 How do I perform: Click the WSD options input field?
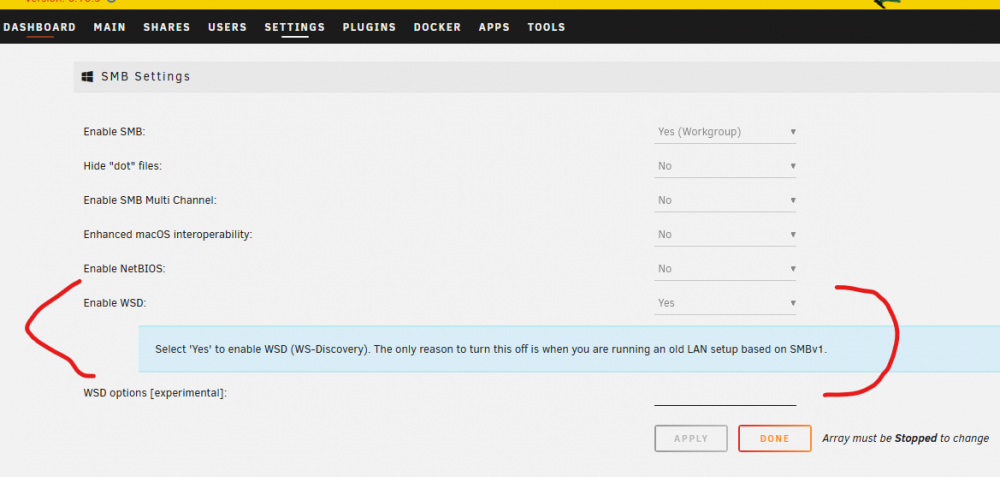(725, 394)
